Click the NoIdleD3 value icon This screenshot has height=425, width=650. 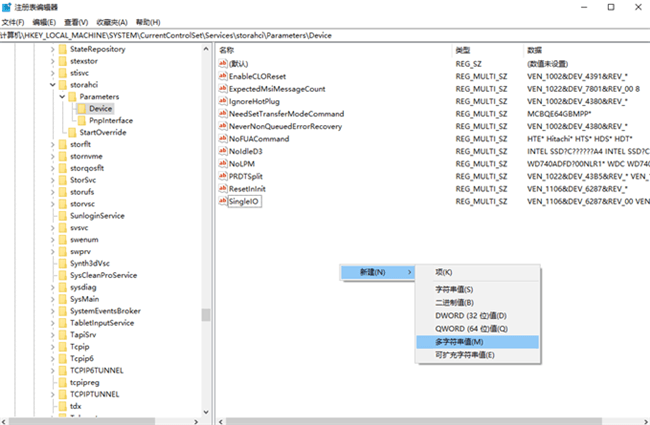[223, 151]
